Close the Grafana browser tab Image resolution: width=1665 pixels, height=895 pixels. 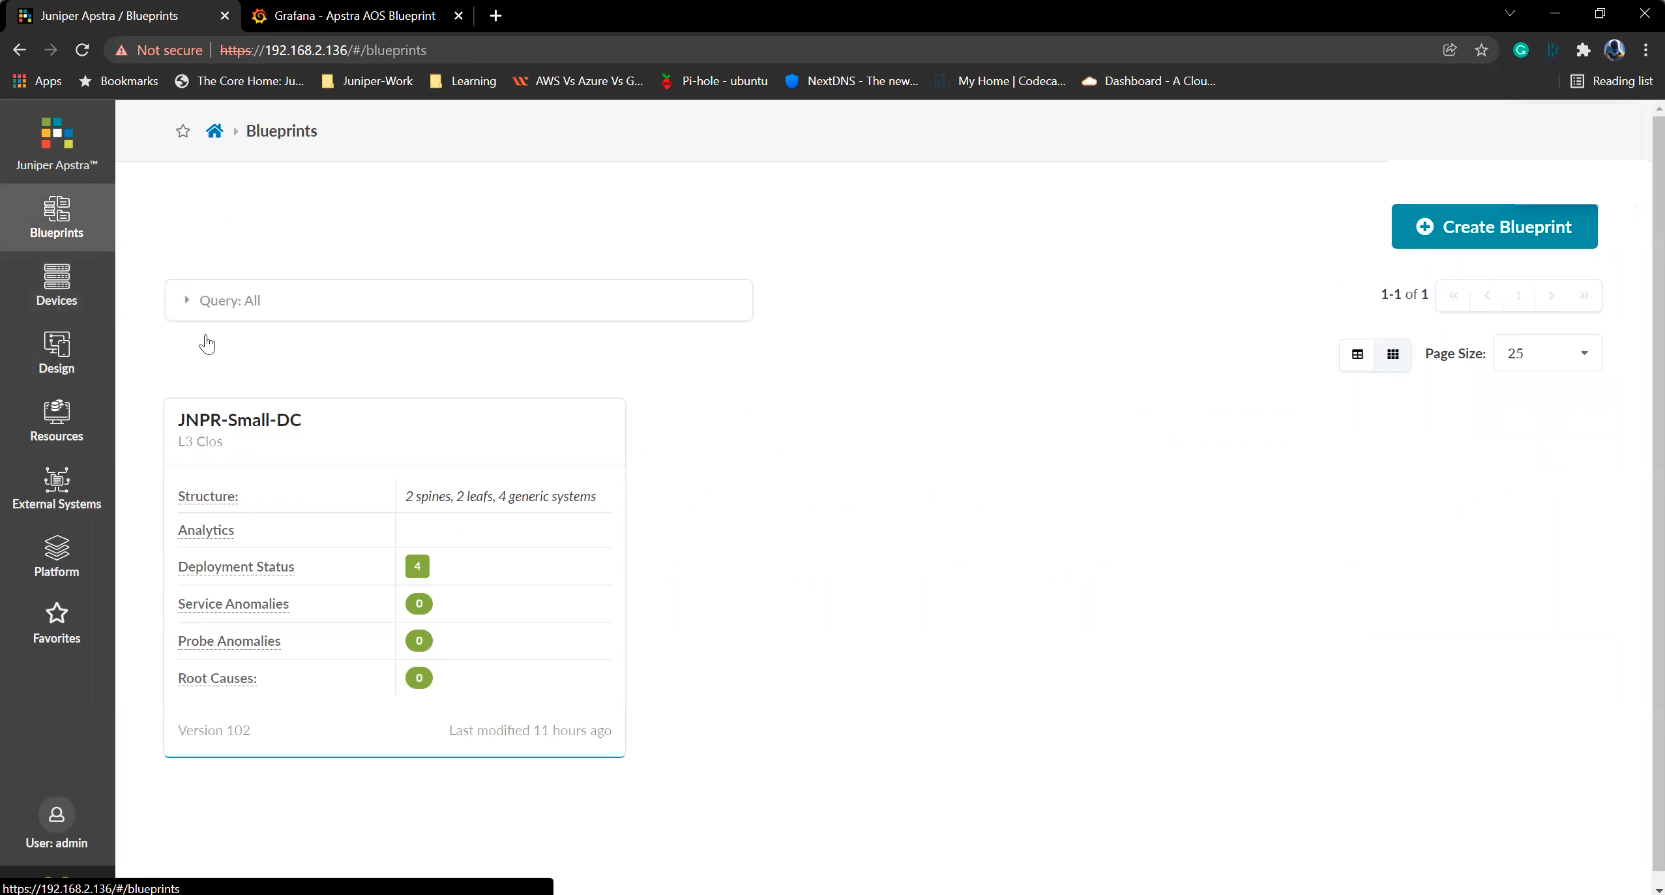coord(459,16)
